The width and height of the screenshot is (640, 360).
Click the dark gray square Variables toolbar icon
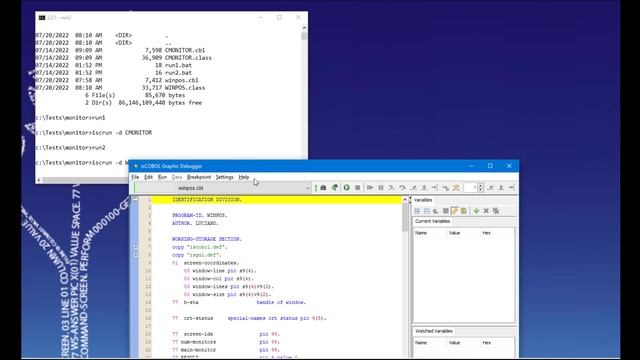pyautogui.click(x=446, y=211)
